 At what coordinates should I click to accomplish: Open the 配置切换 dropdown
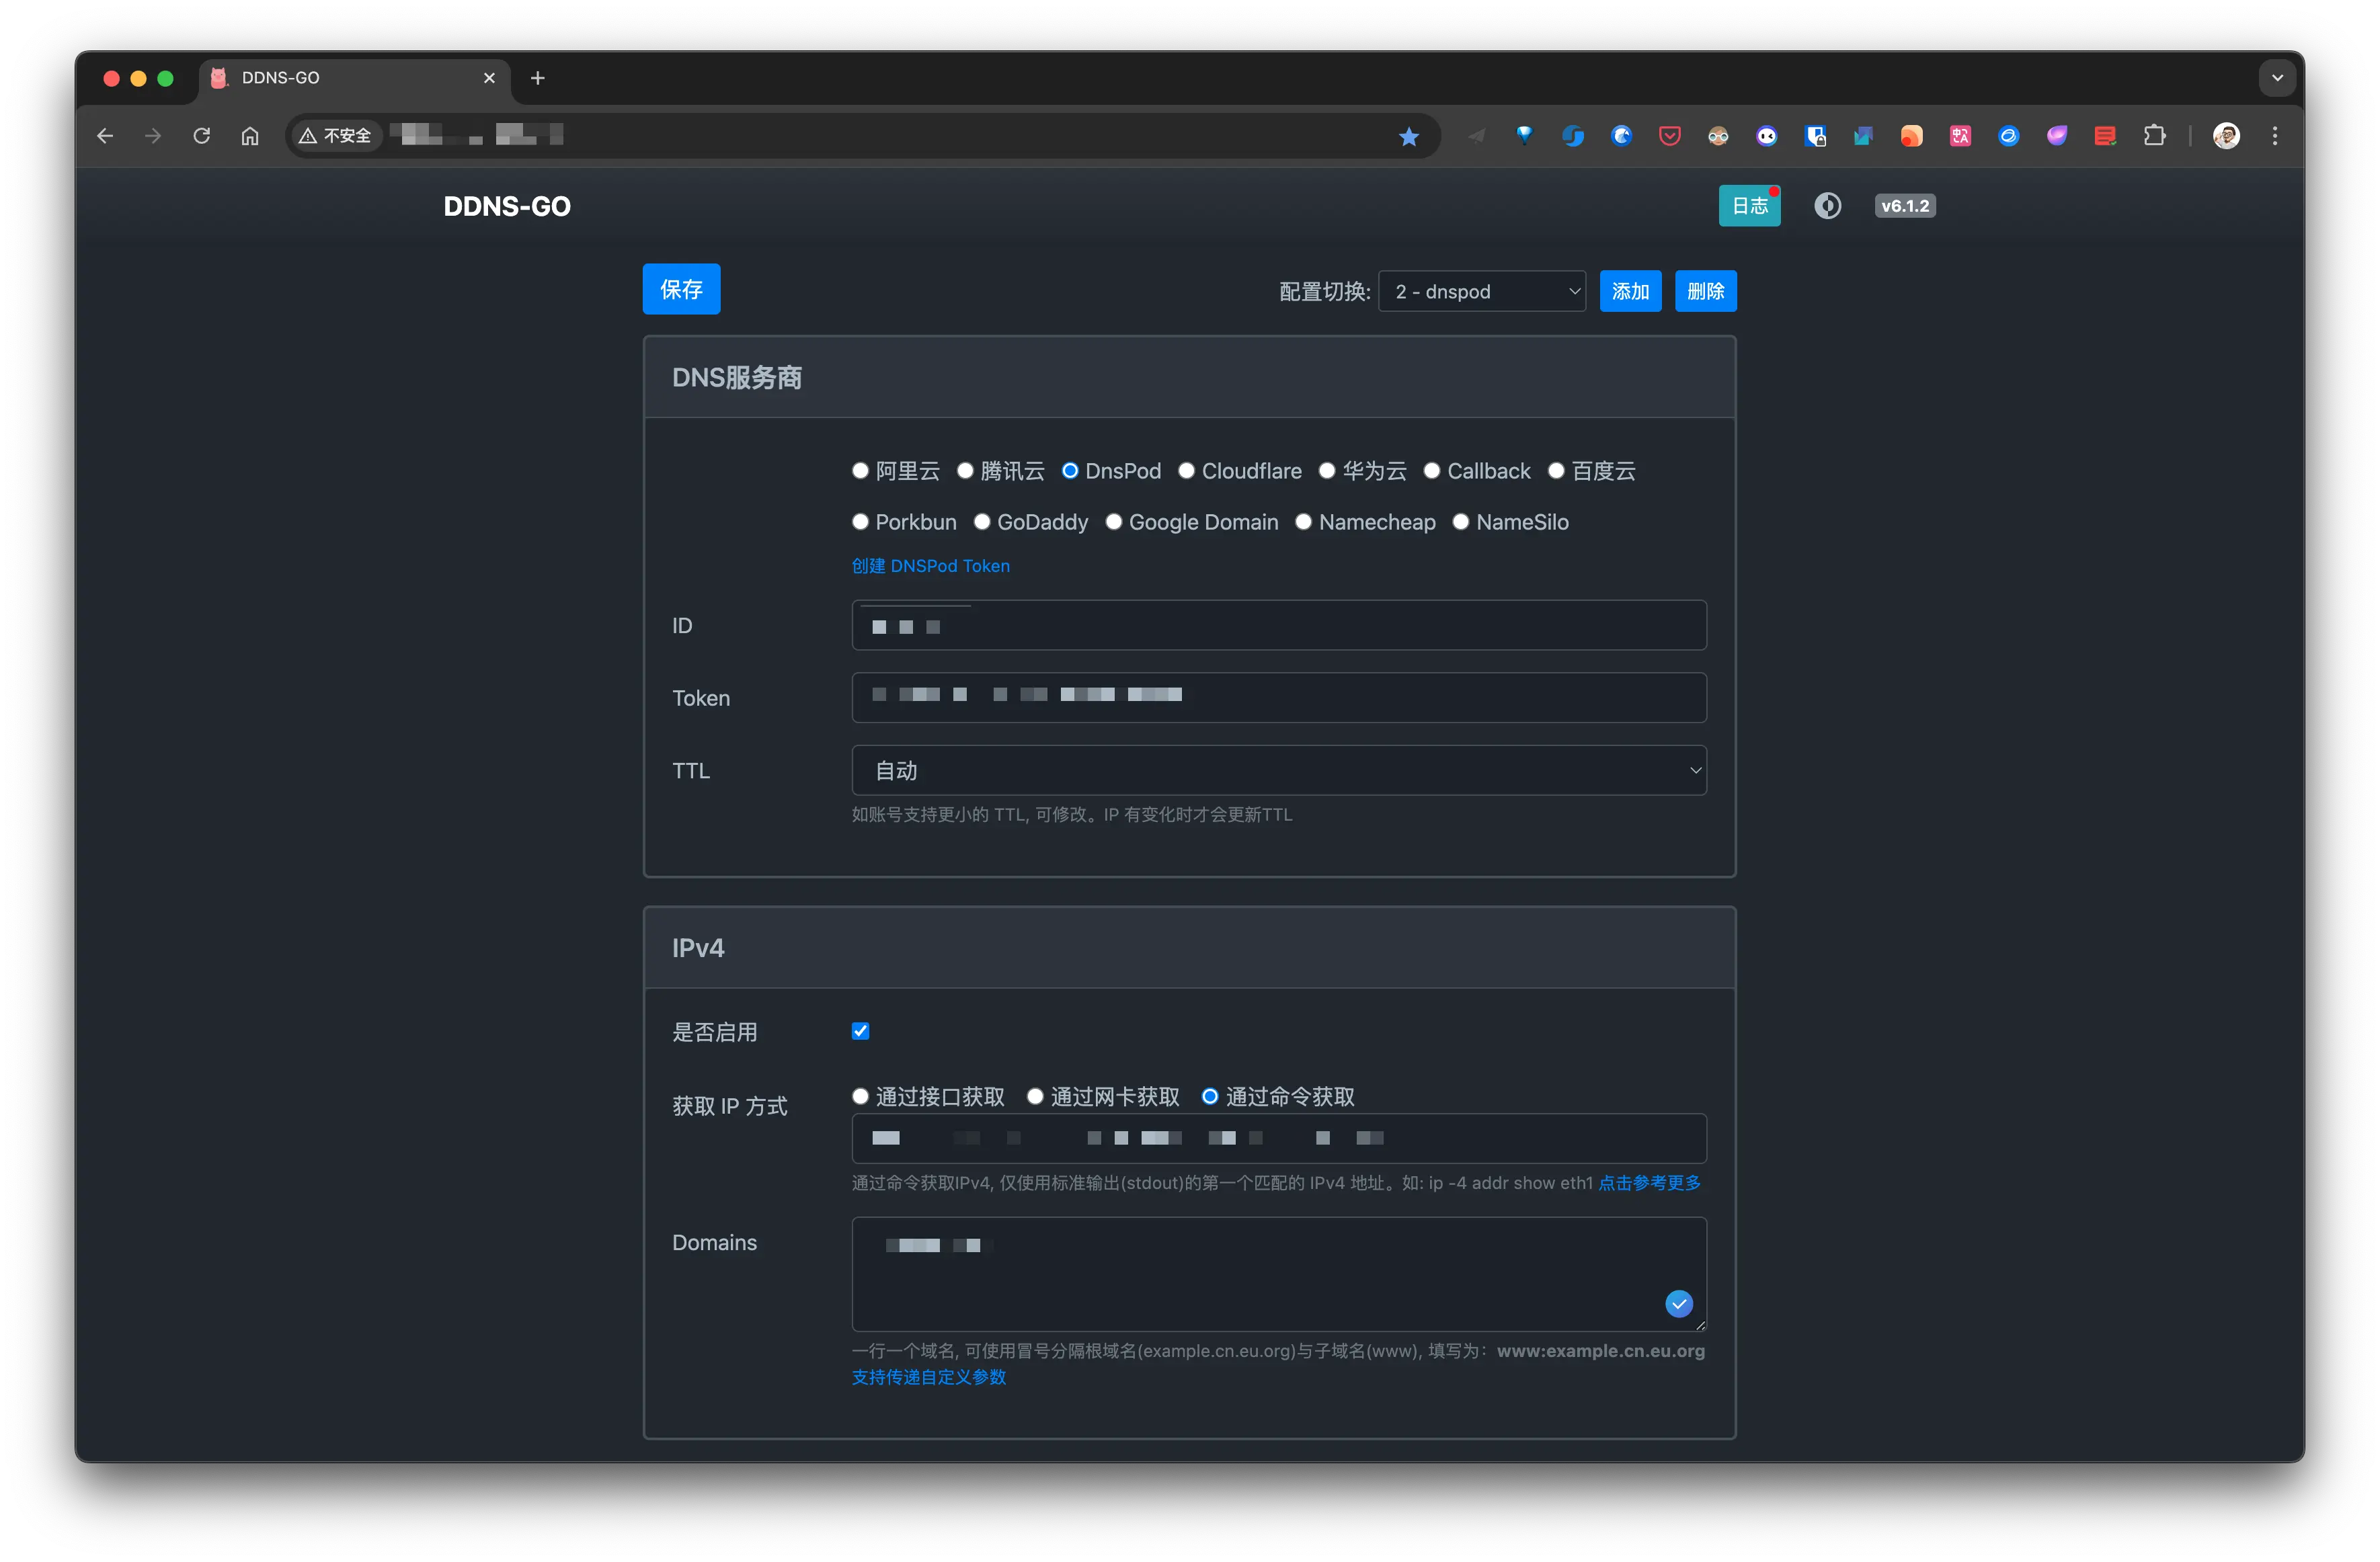coord(1481,291)
